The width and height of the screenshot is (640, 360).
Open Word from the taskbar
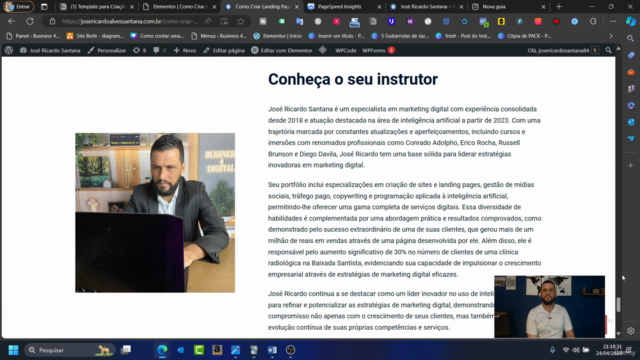click(x=272, y=350)
